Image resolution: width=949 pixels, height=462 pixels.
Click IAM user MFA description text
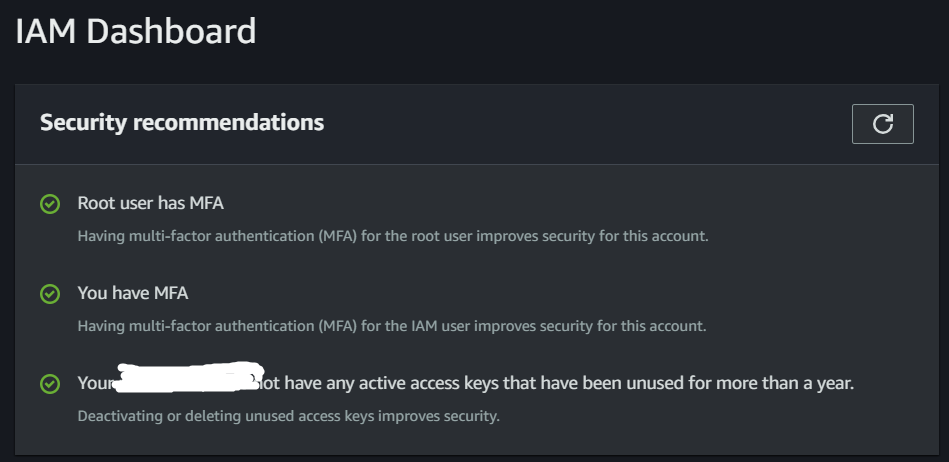(x=392, y=326)
